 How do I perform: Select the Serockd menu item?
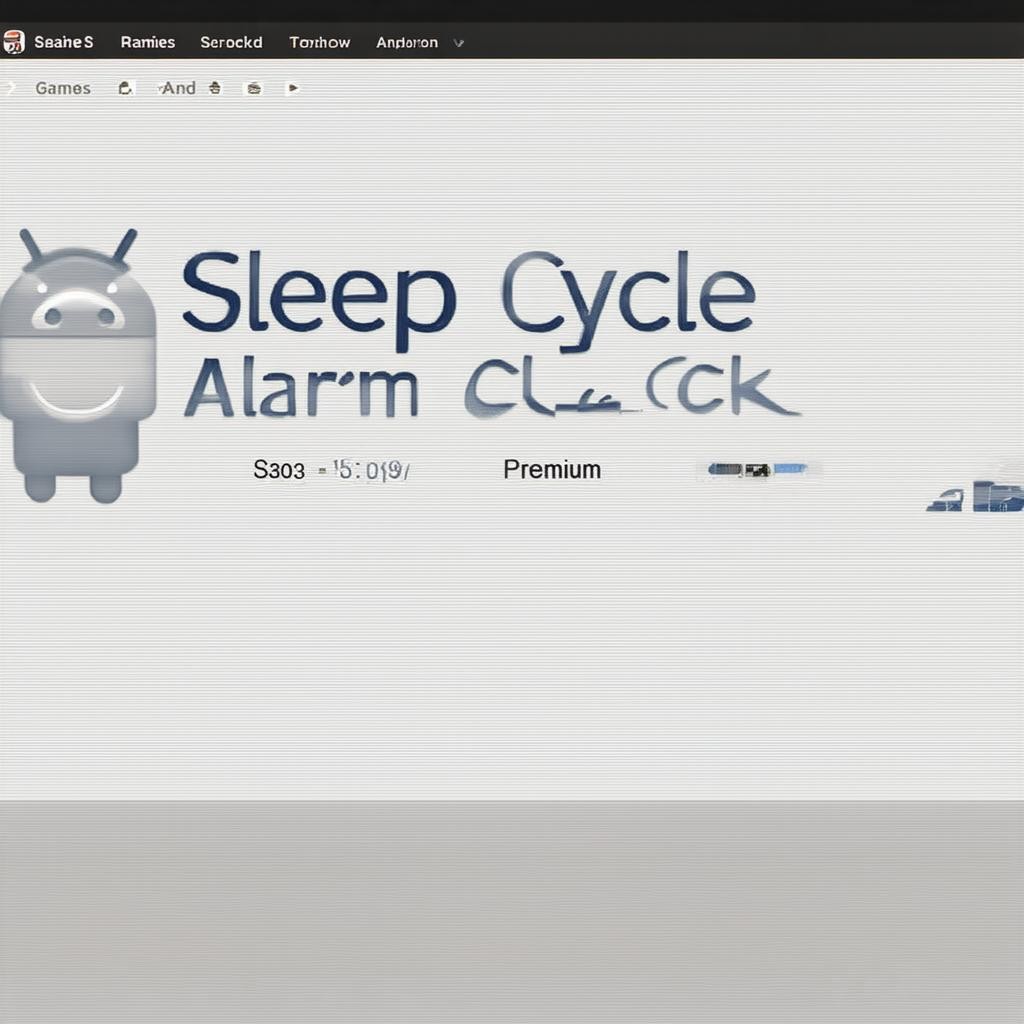click(231, 42)
